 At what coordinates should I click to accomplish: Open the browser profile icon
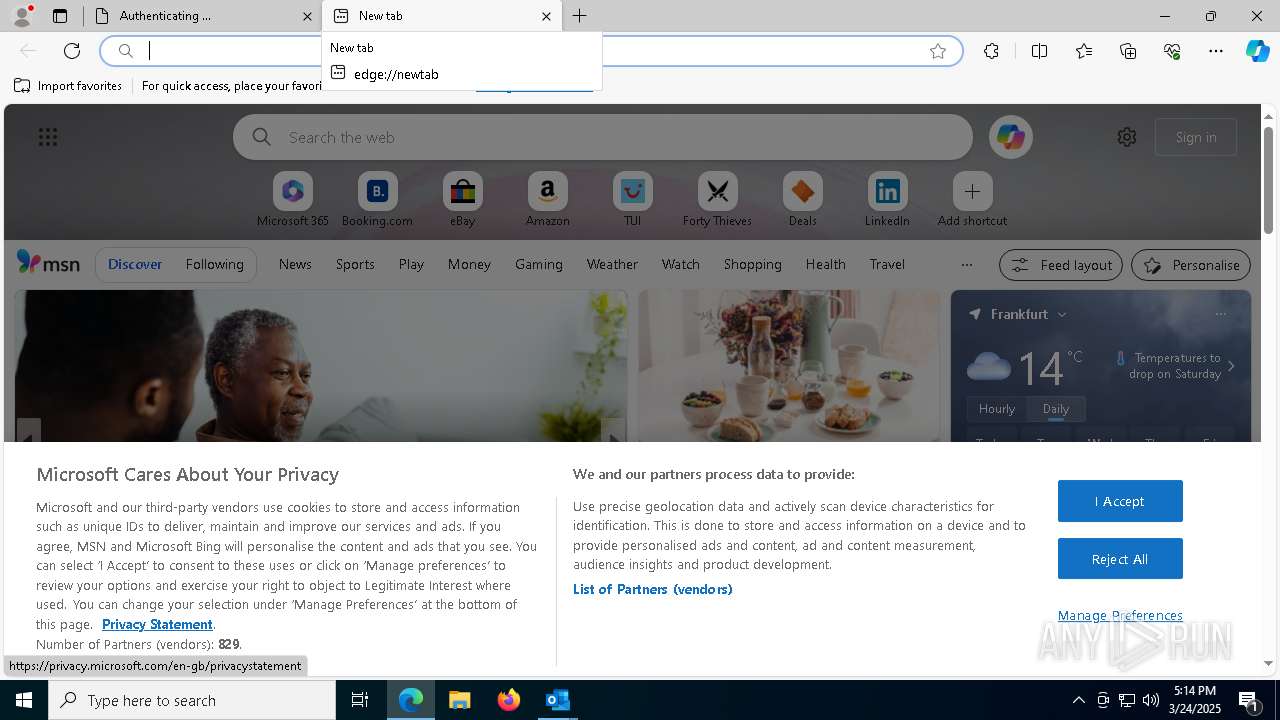pyautogui.click(x=21, y=15)
